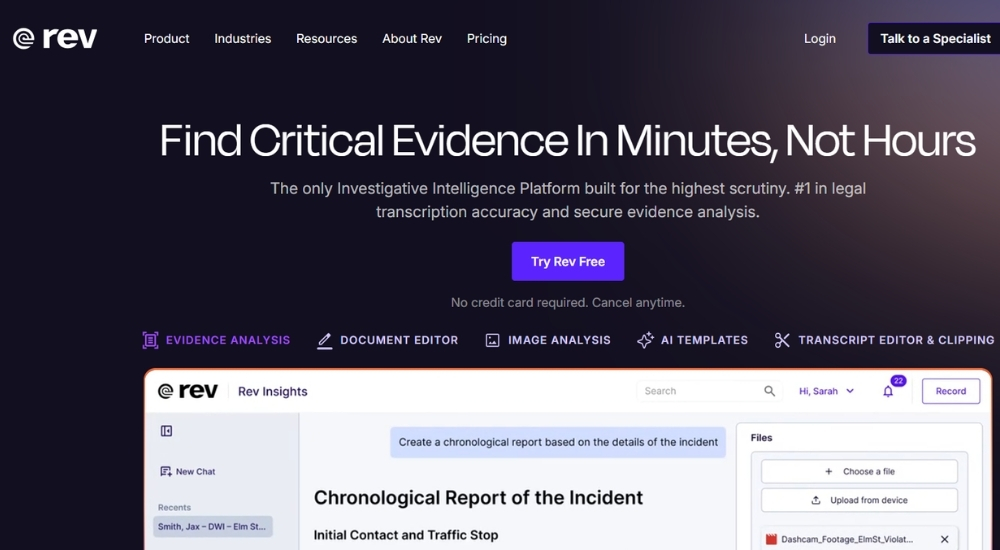Click the Image Analysis picture icon

(x=492, y=340)
